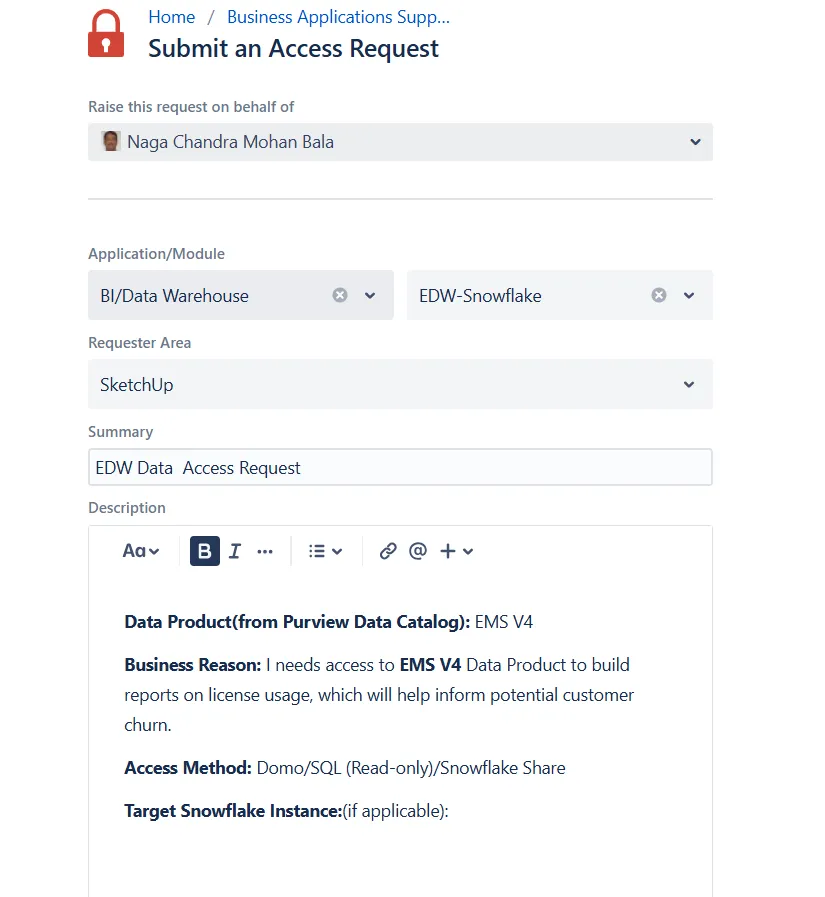Clear the BI/Data Warehouse selection
The image size is (825, 897).
(340, 295)
